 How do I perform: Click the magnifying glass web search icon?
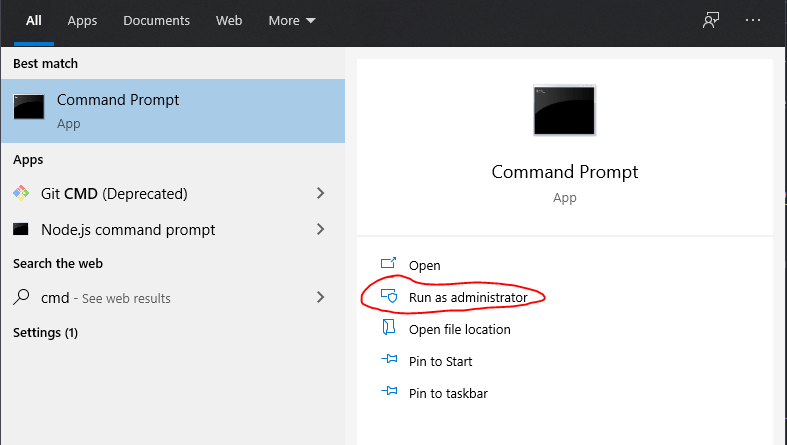[x=21, y=297]
